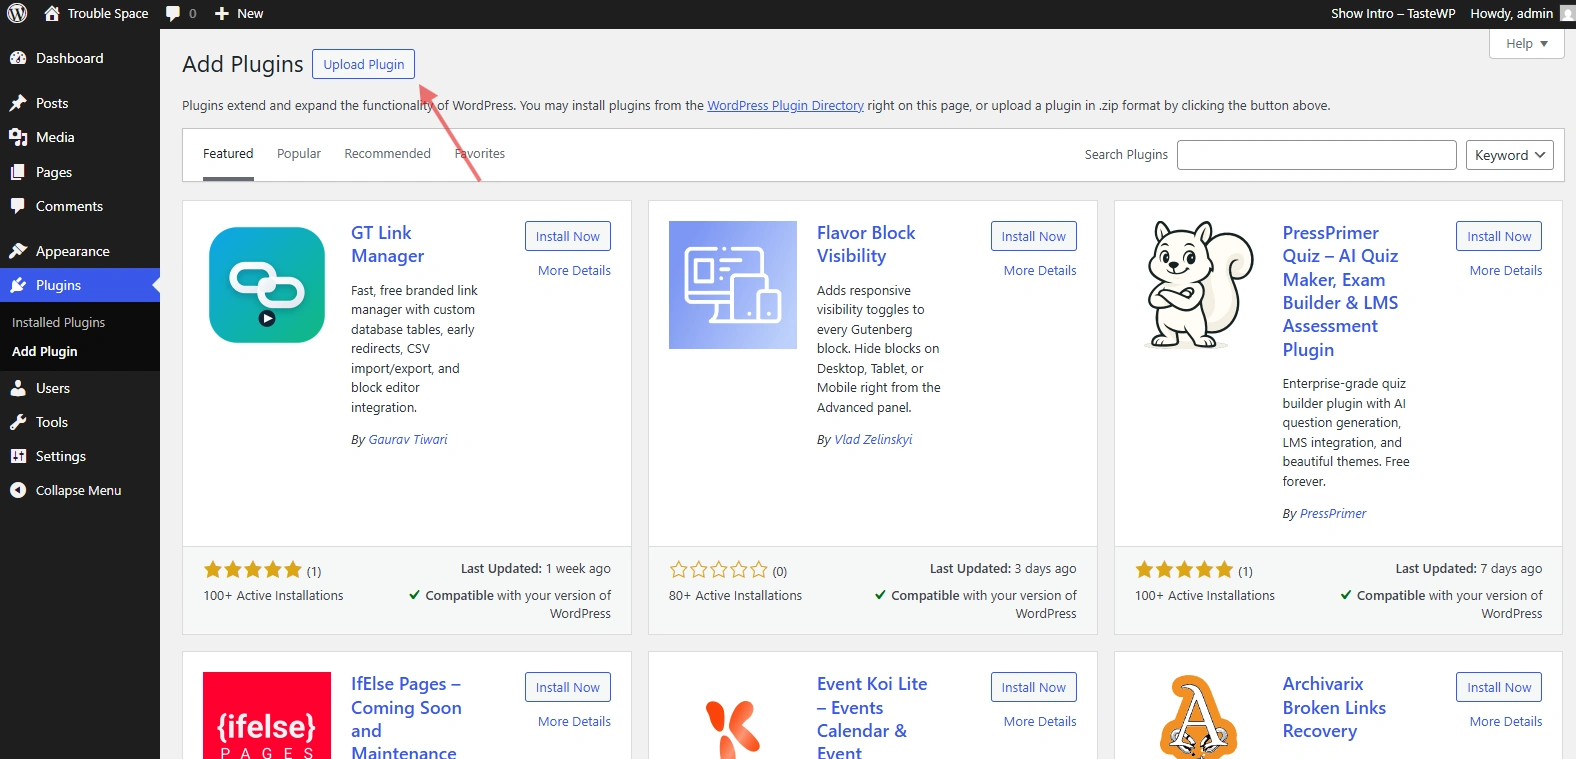Open Tools wrench icon
1576x759 pixels.
point(18,422)
